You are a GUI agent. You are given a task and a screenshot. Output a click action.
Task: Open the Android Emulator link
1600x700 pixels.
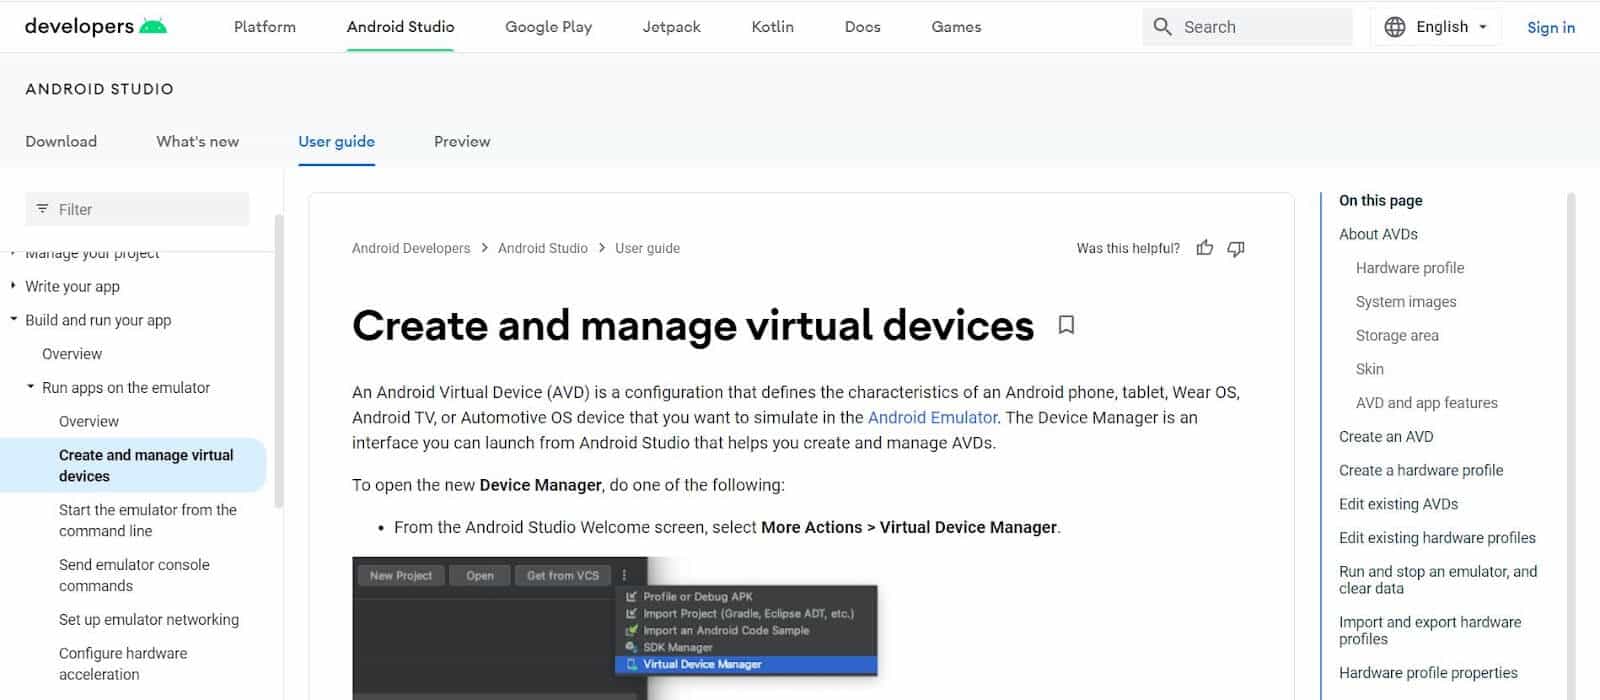[x=932, y=418]
